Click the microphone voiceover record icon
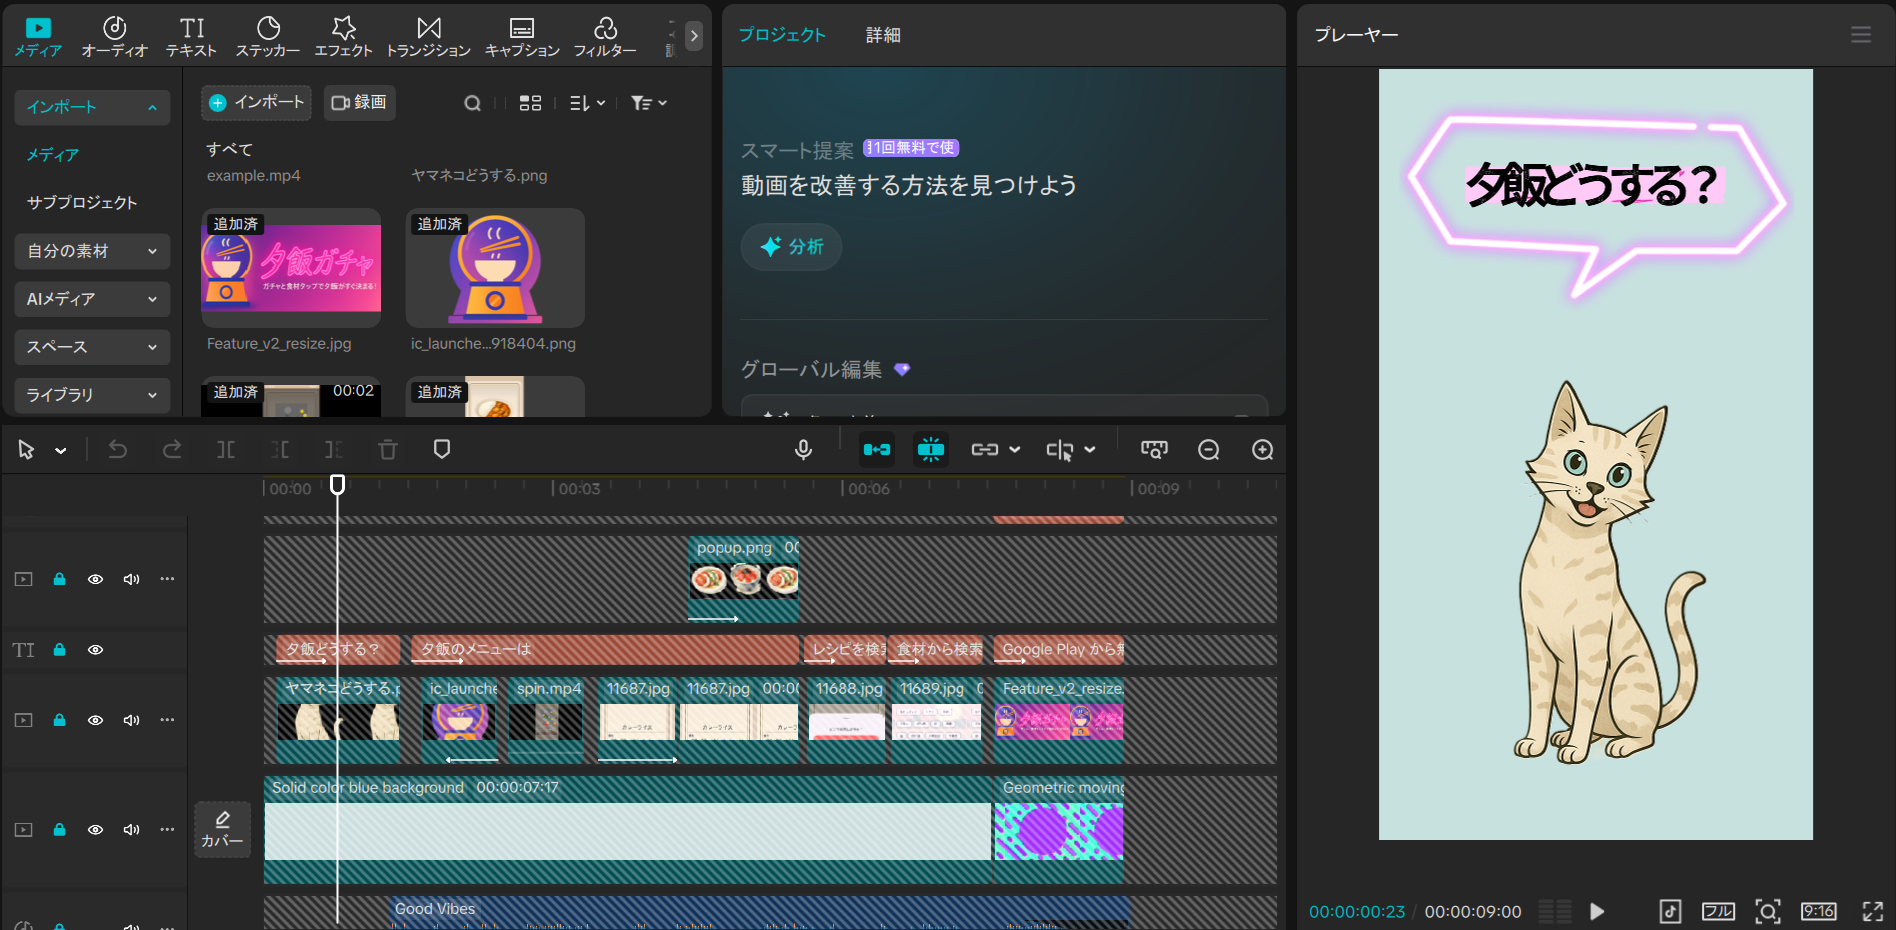1896x930 pixels. 803,450
